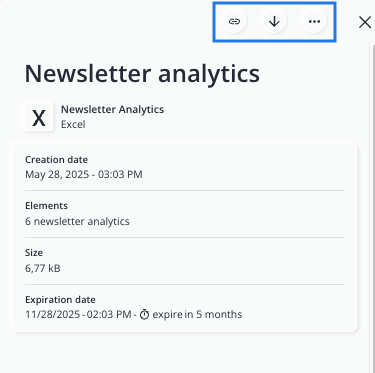Select the Size field label
Viewport: 375px width, 373px height.
(34, 253)
